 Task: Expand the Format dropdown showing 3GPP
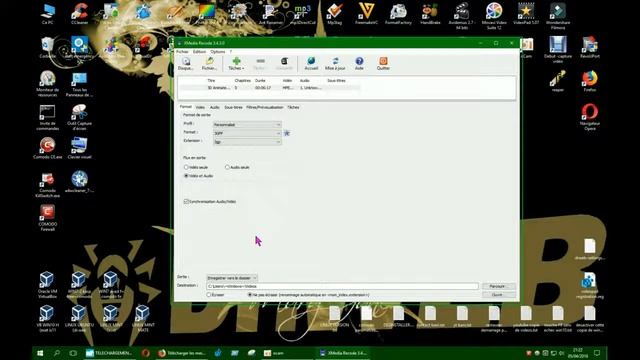[247, 133]
